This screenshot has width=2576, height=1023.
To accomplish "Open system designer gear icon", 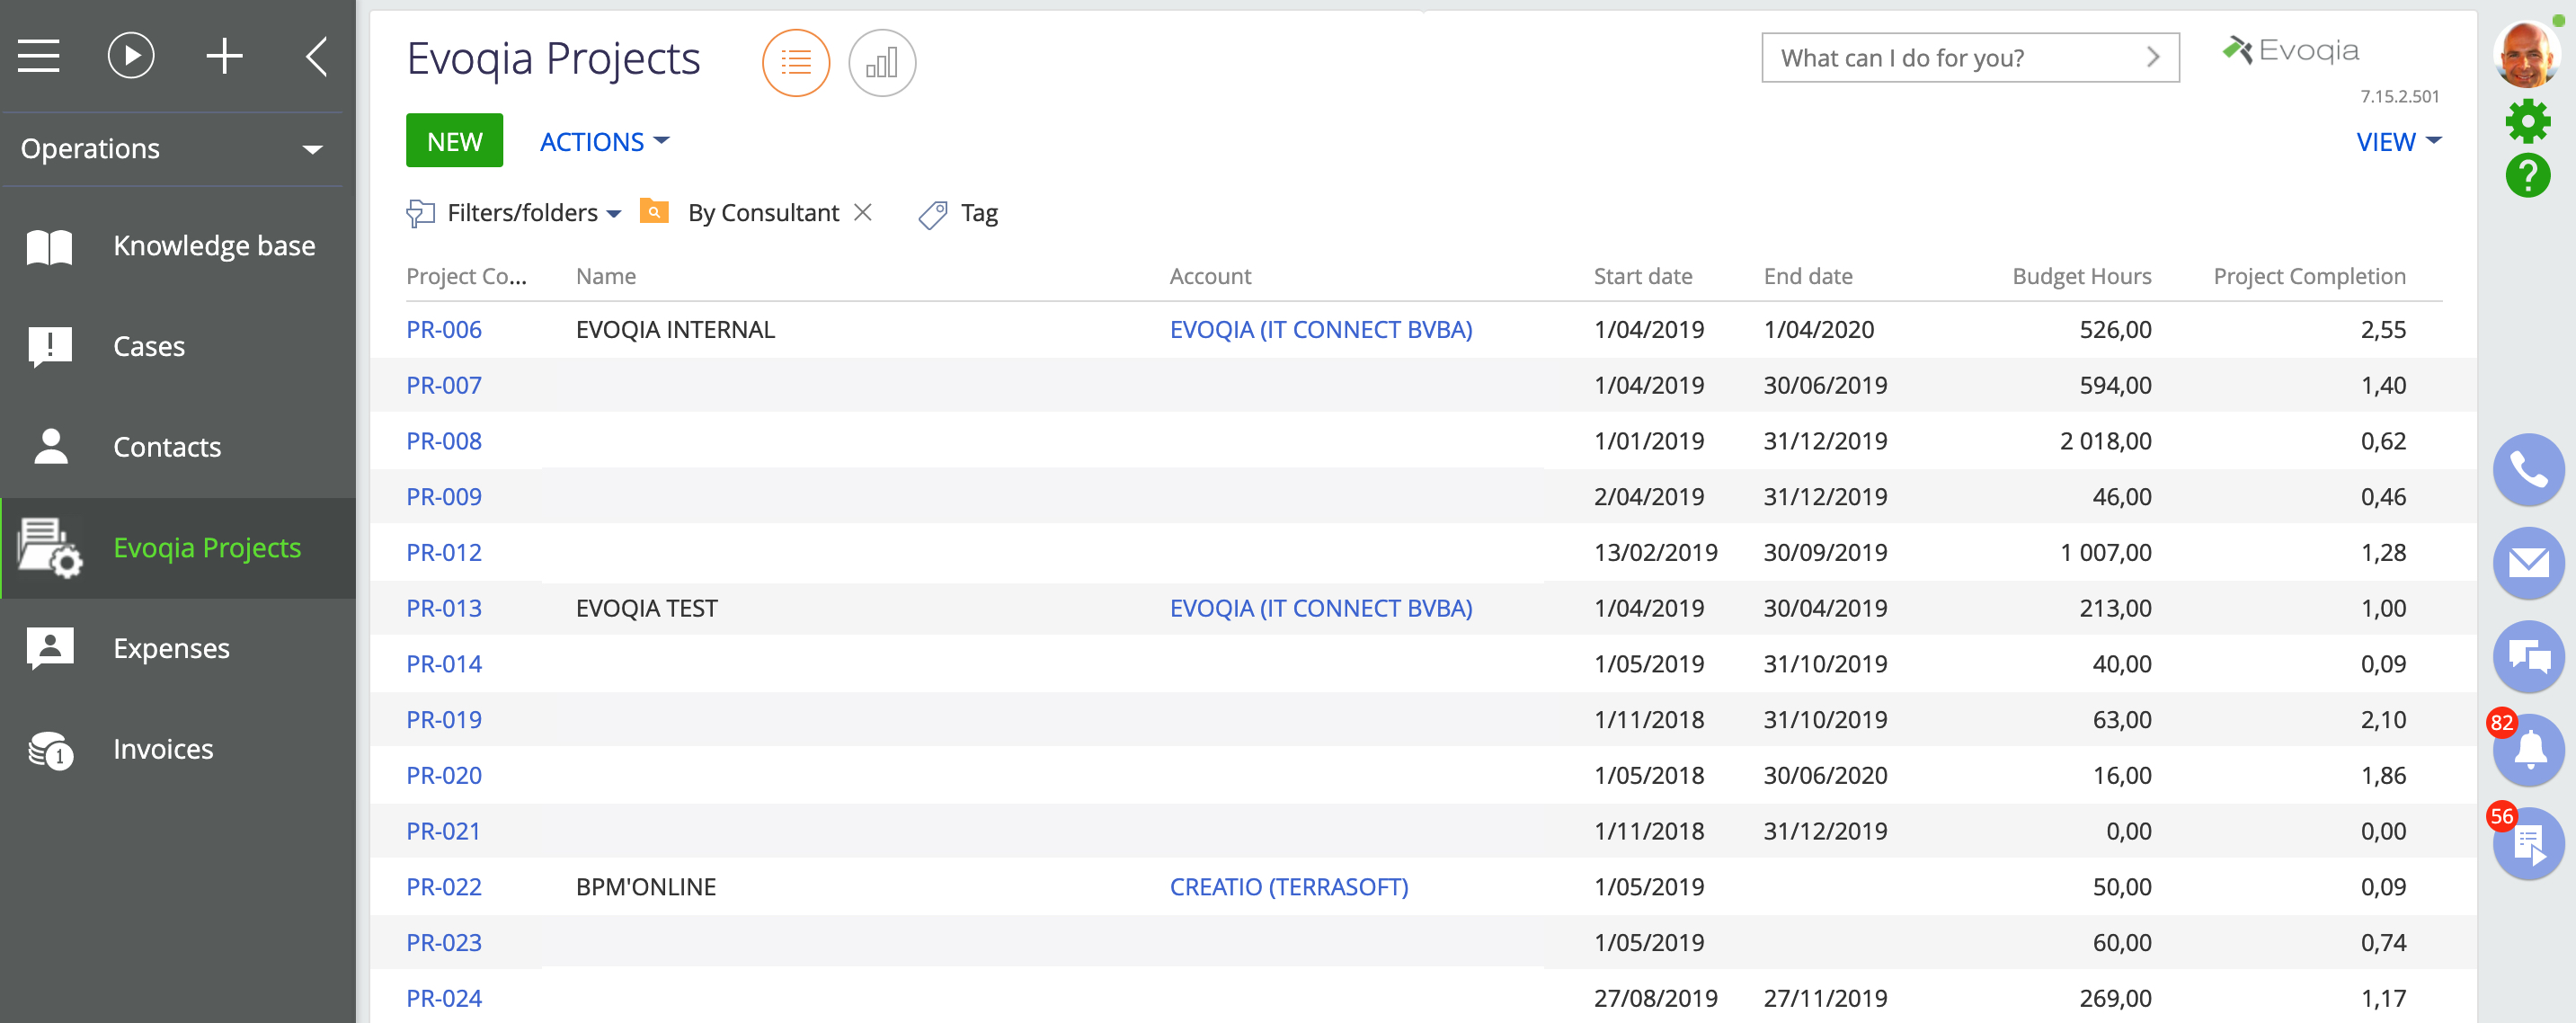I will click(2527, 121).
